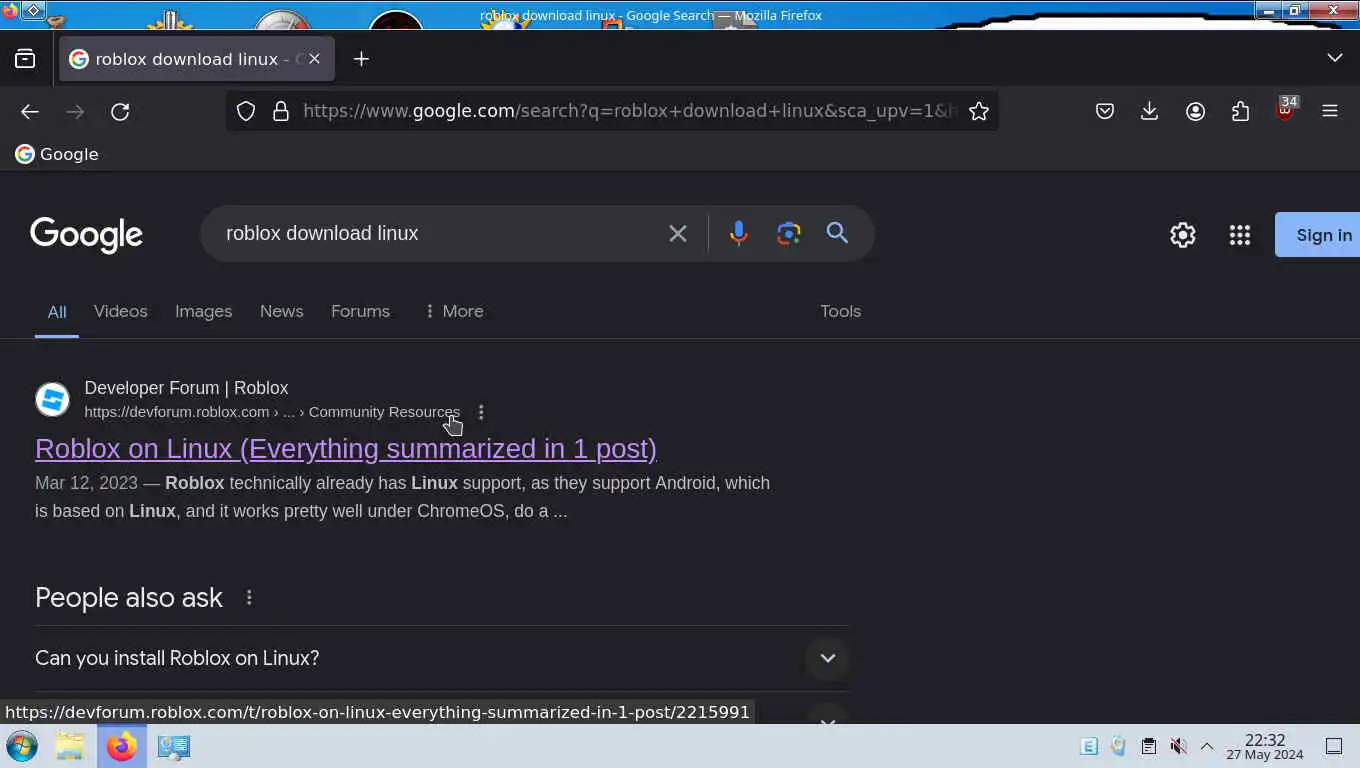The image size is (1360, 768).
Task: Open Firefox account menu
Action: pyautogui.click(x=1195, y=111)
